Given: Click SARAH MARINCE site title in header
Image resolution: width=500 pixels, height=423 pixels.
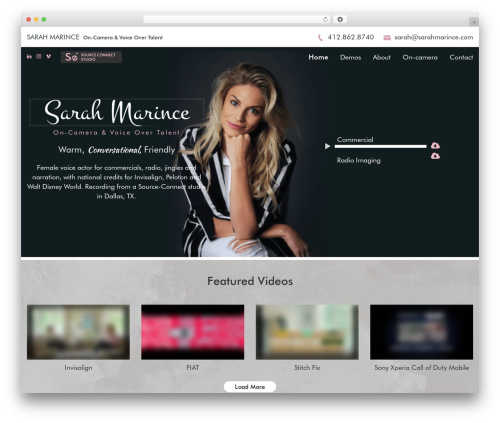Looking at the screenshot, I should pos(53,37).
